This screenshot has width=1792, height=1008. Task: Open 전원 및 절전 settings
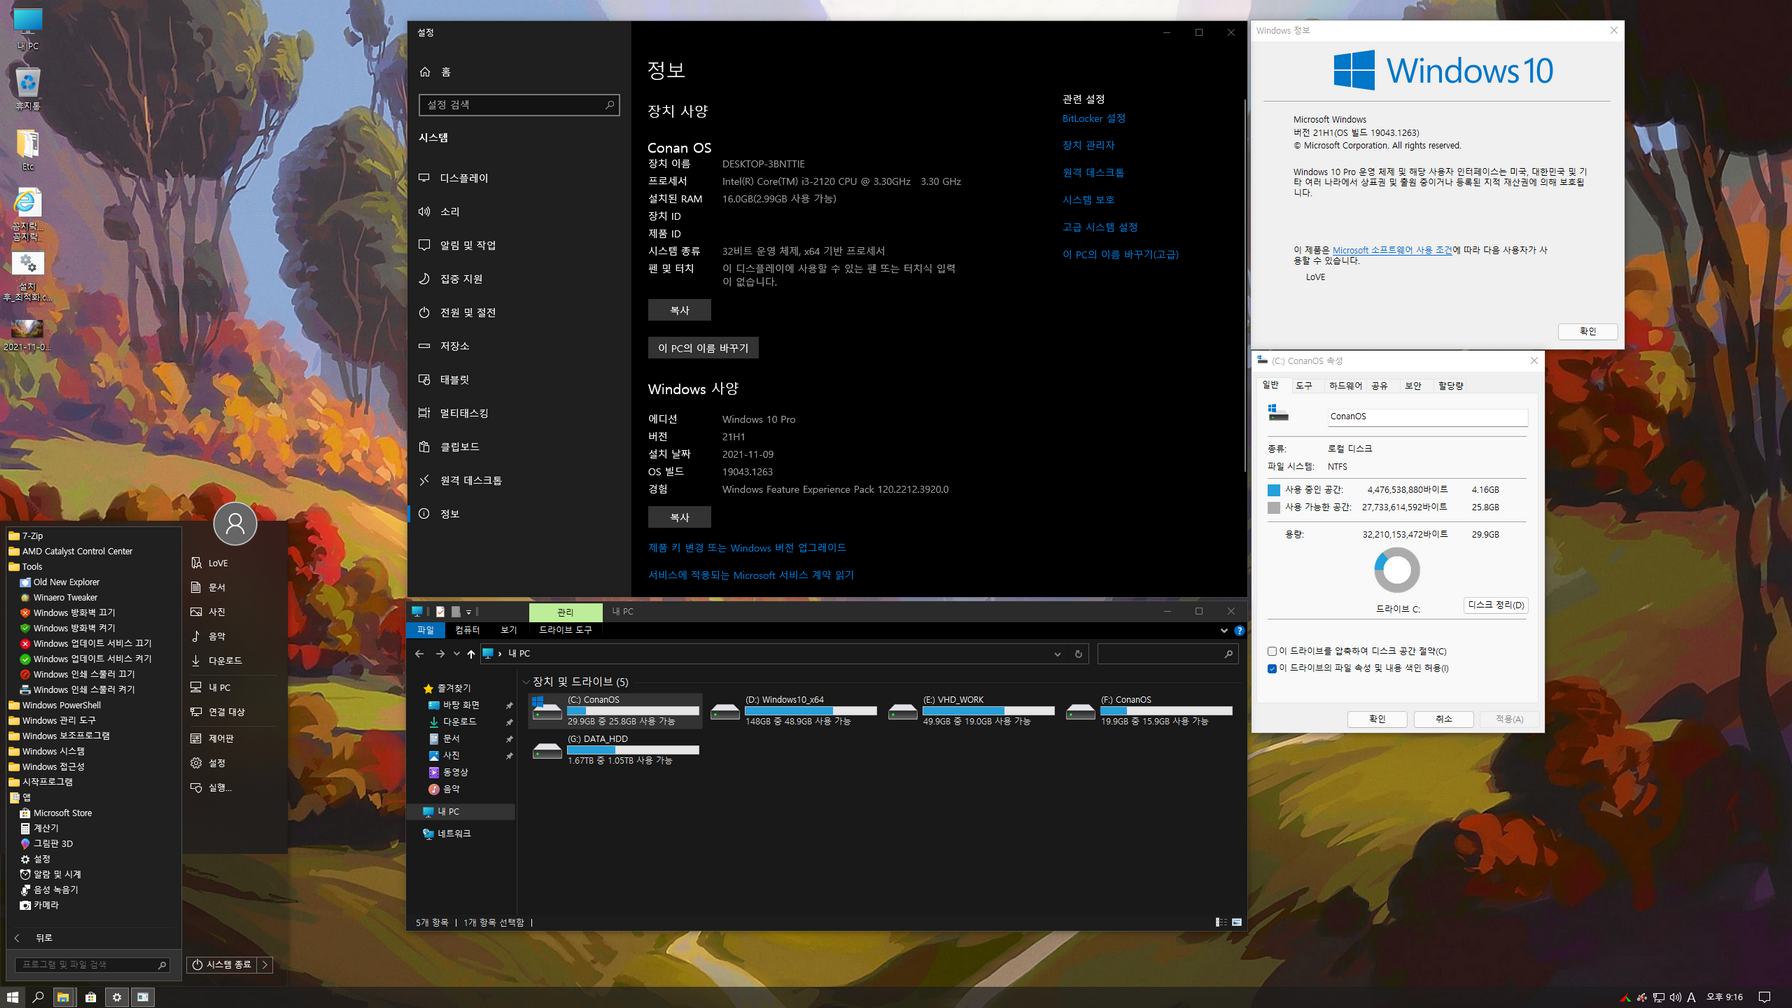[467, 312]
